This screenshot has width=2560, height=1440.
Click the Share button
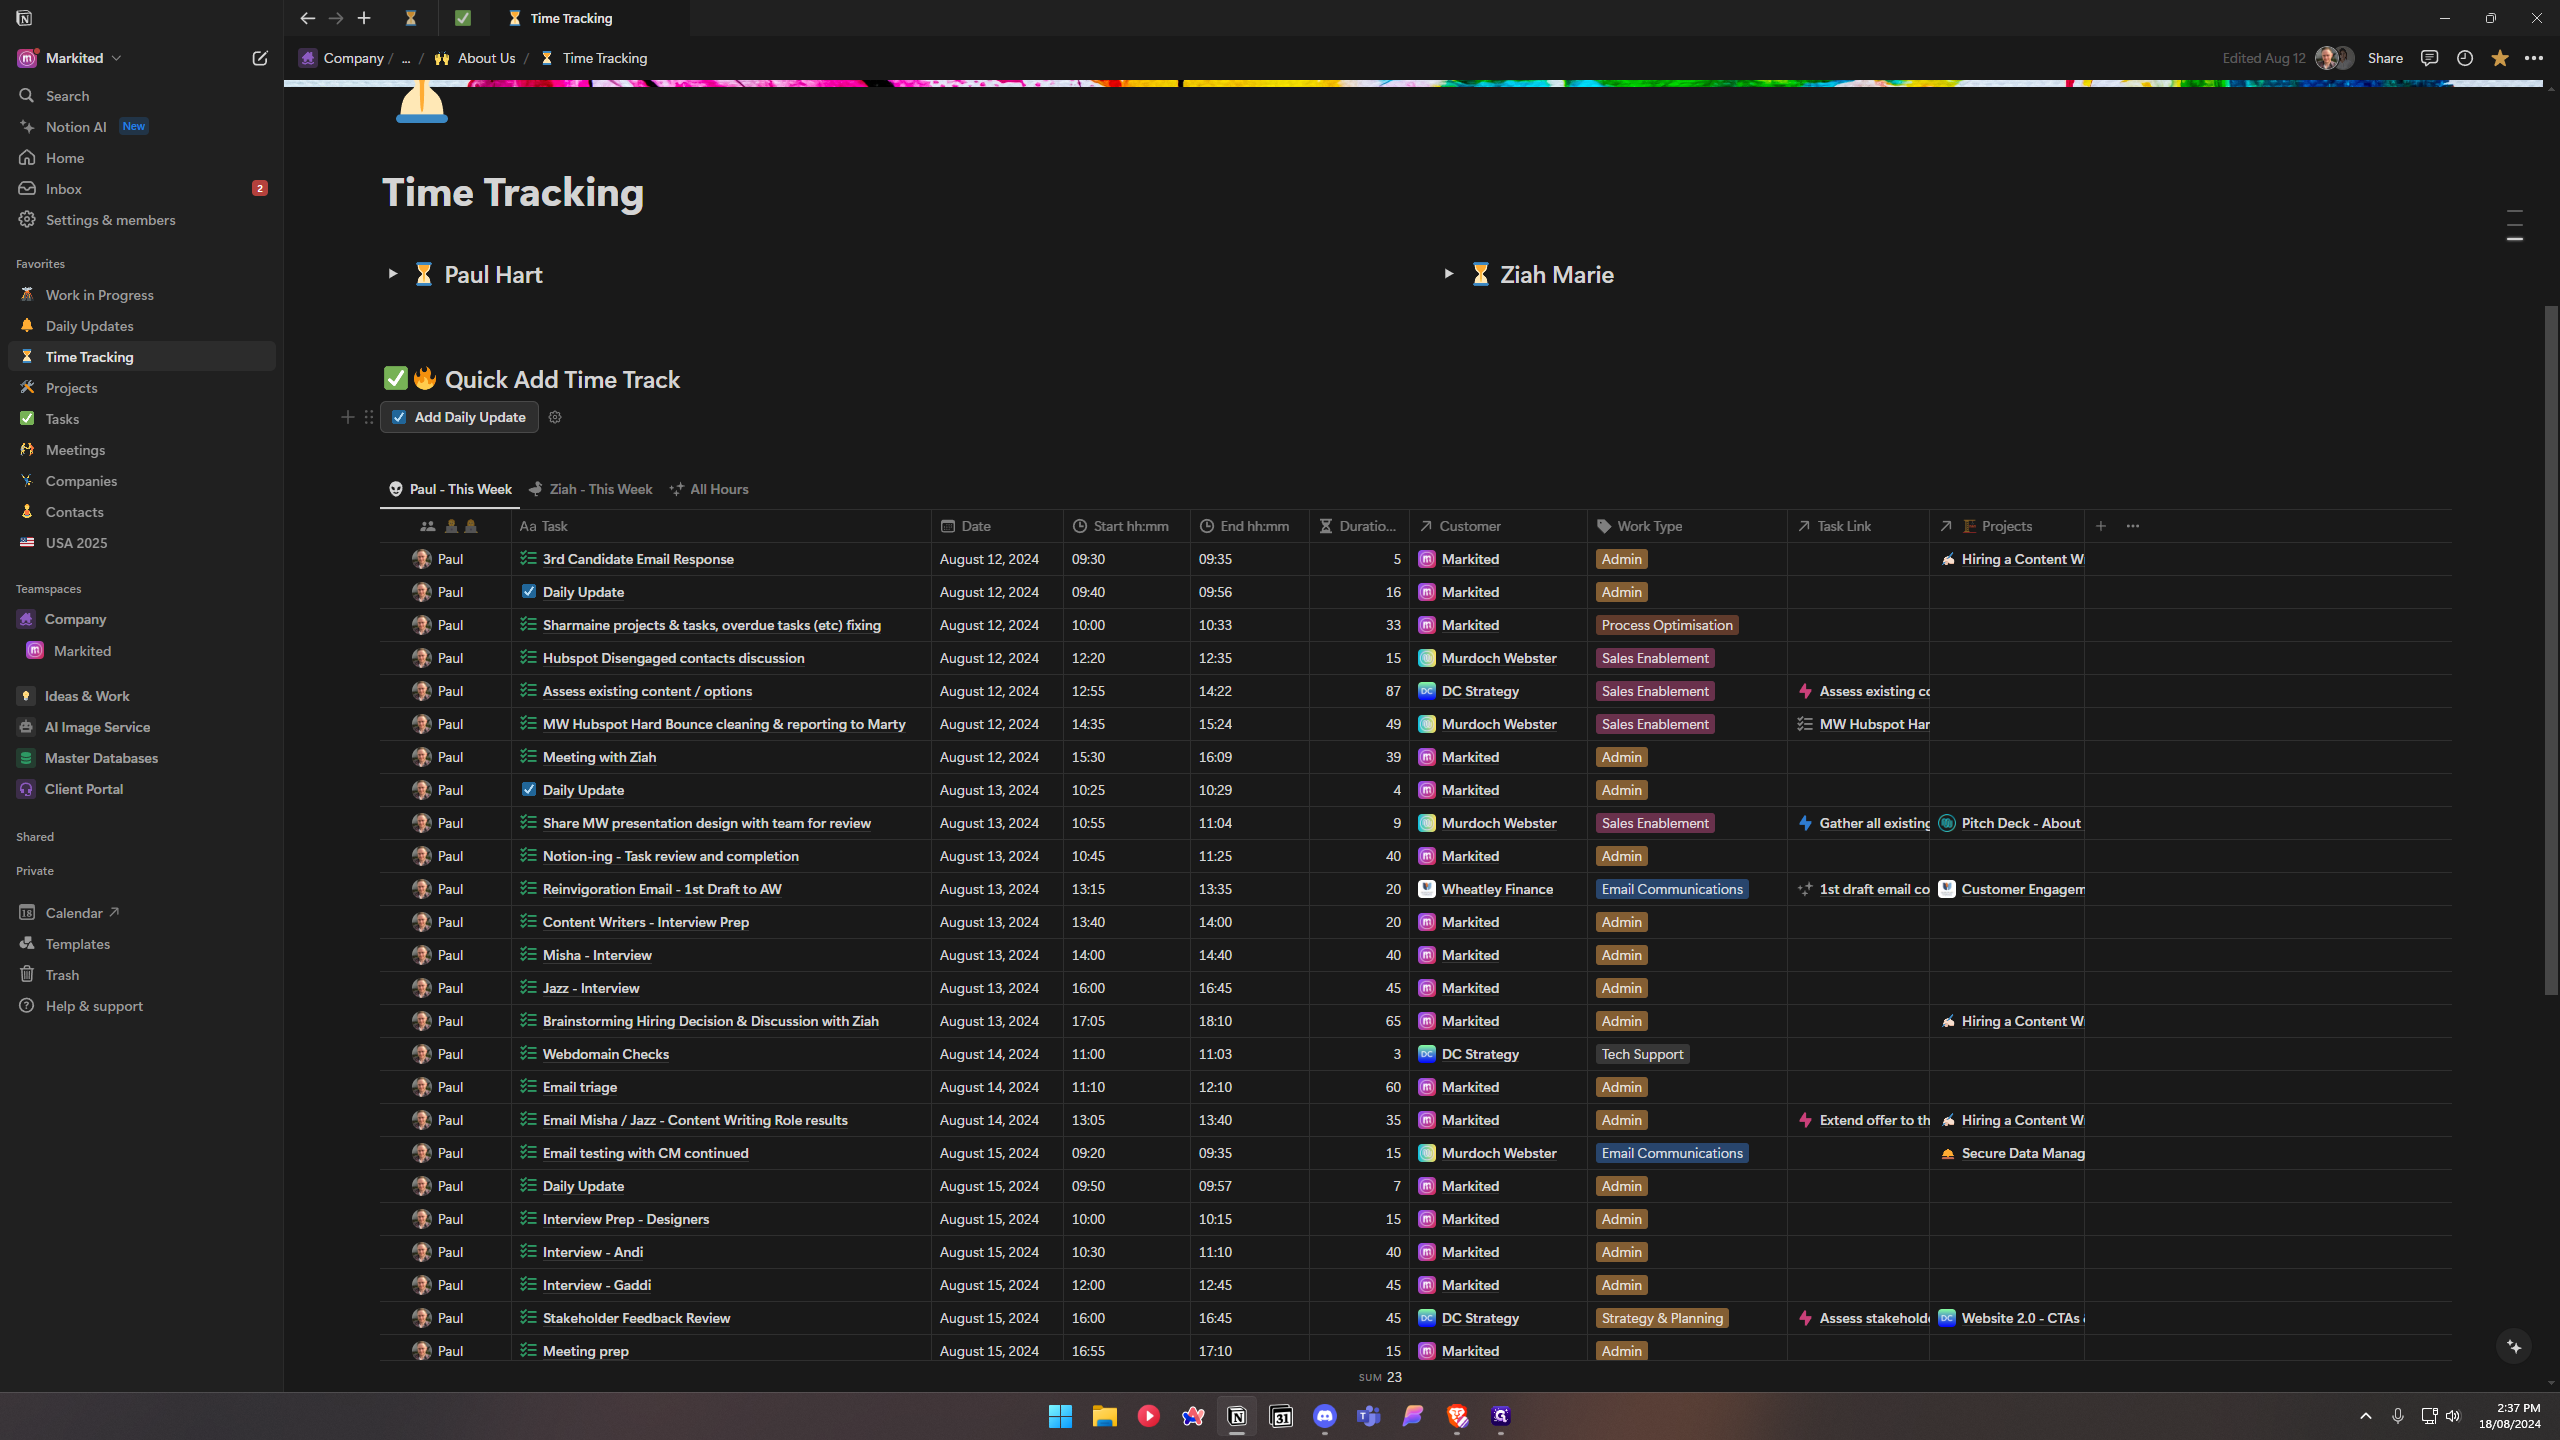pos(2385,58)
